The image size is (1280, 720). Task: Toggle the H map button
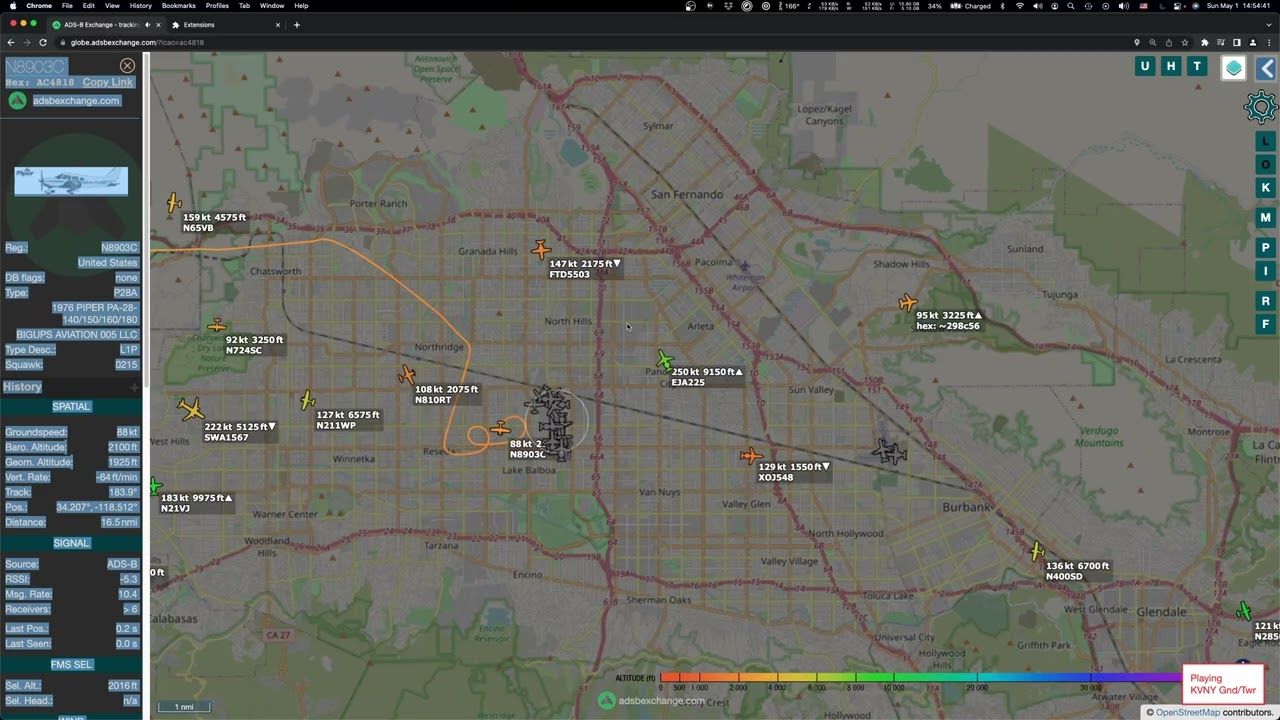point(1171,66)
